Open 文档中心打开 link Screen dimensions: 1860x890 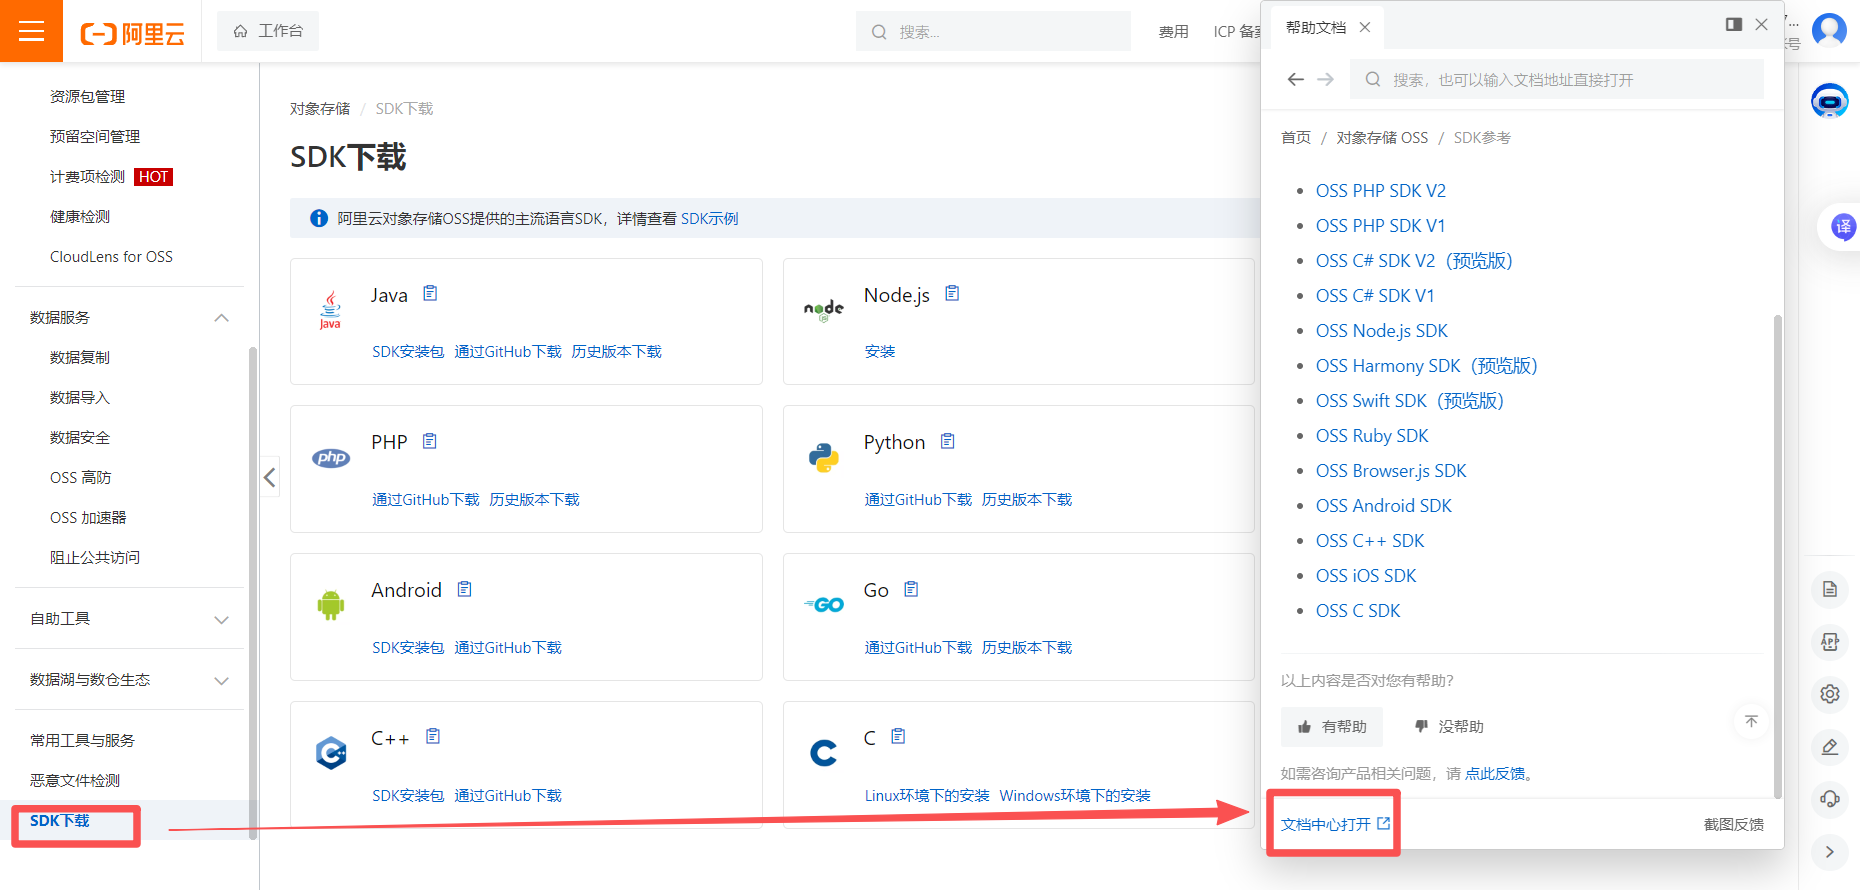(x=1335, y=824)
